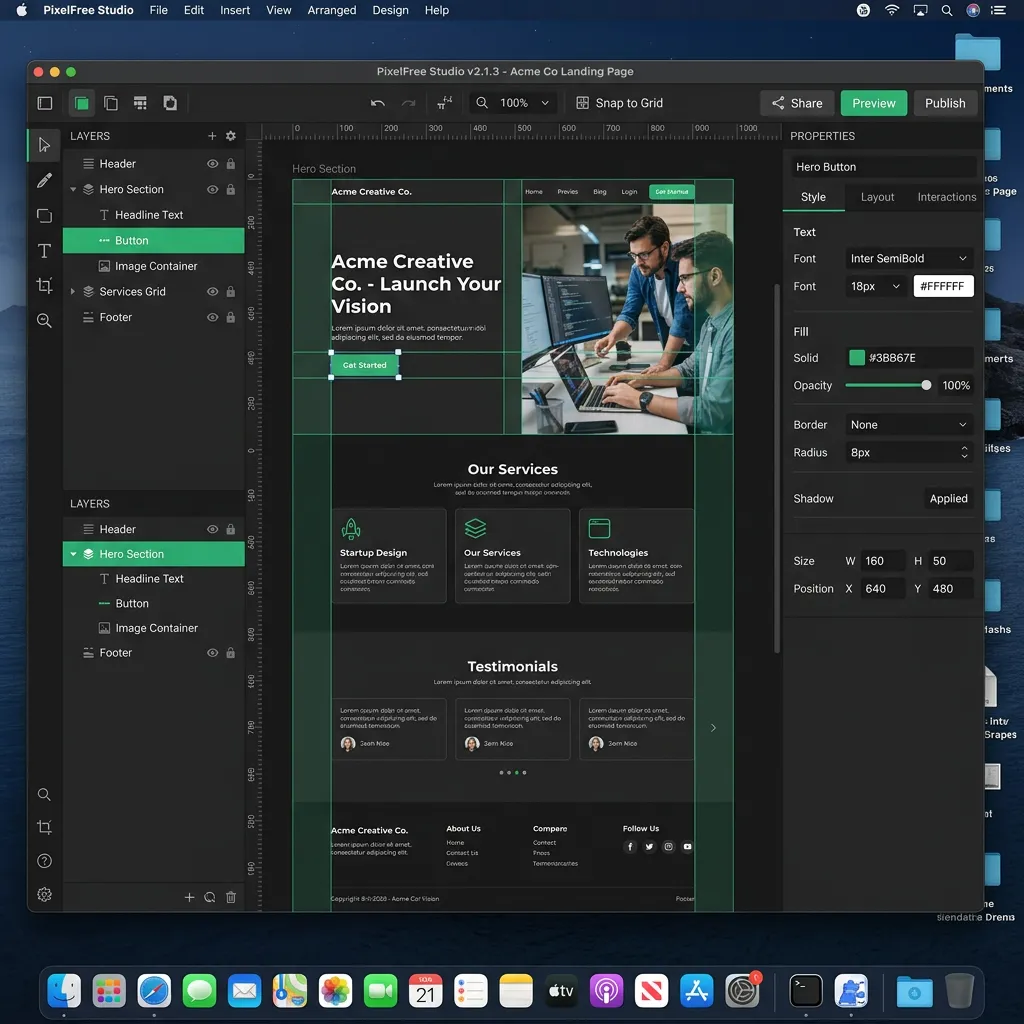Open Safari from the Dock
The image size is (1024, 1024).
pos(154,991)
